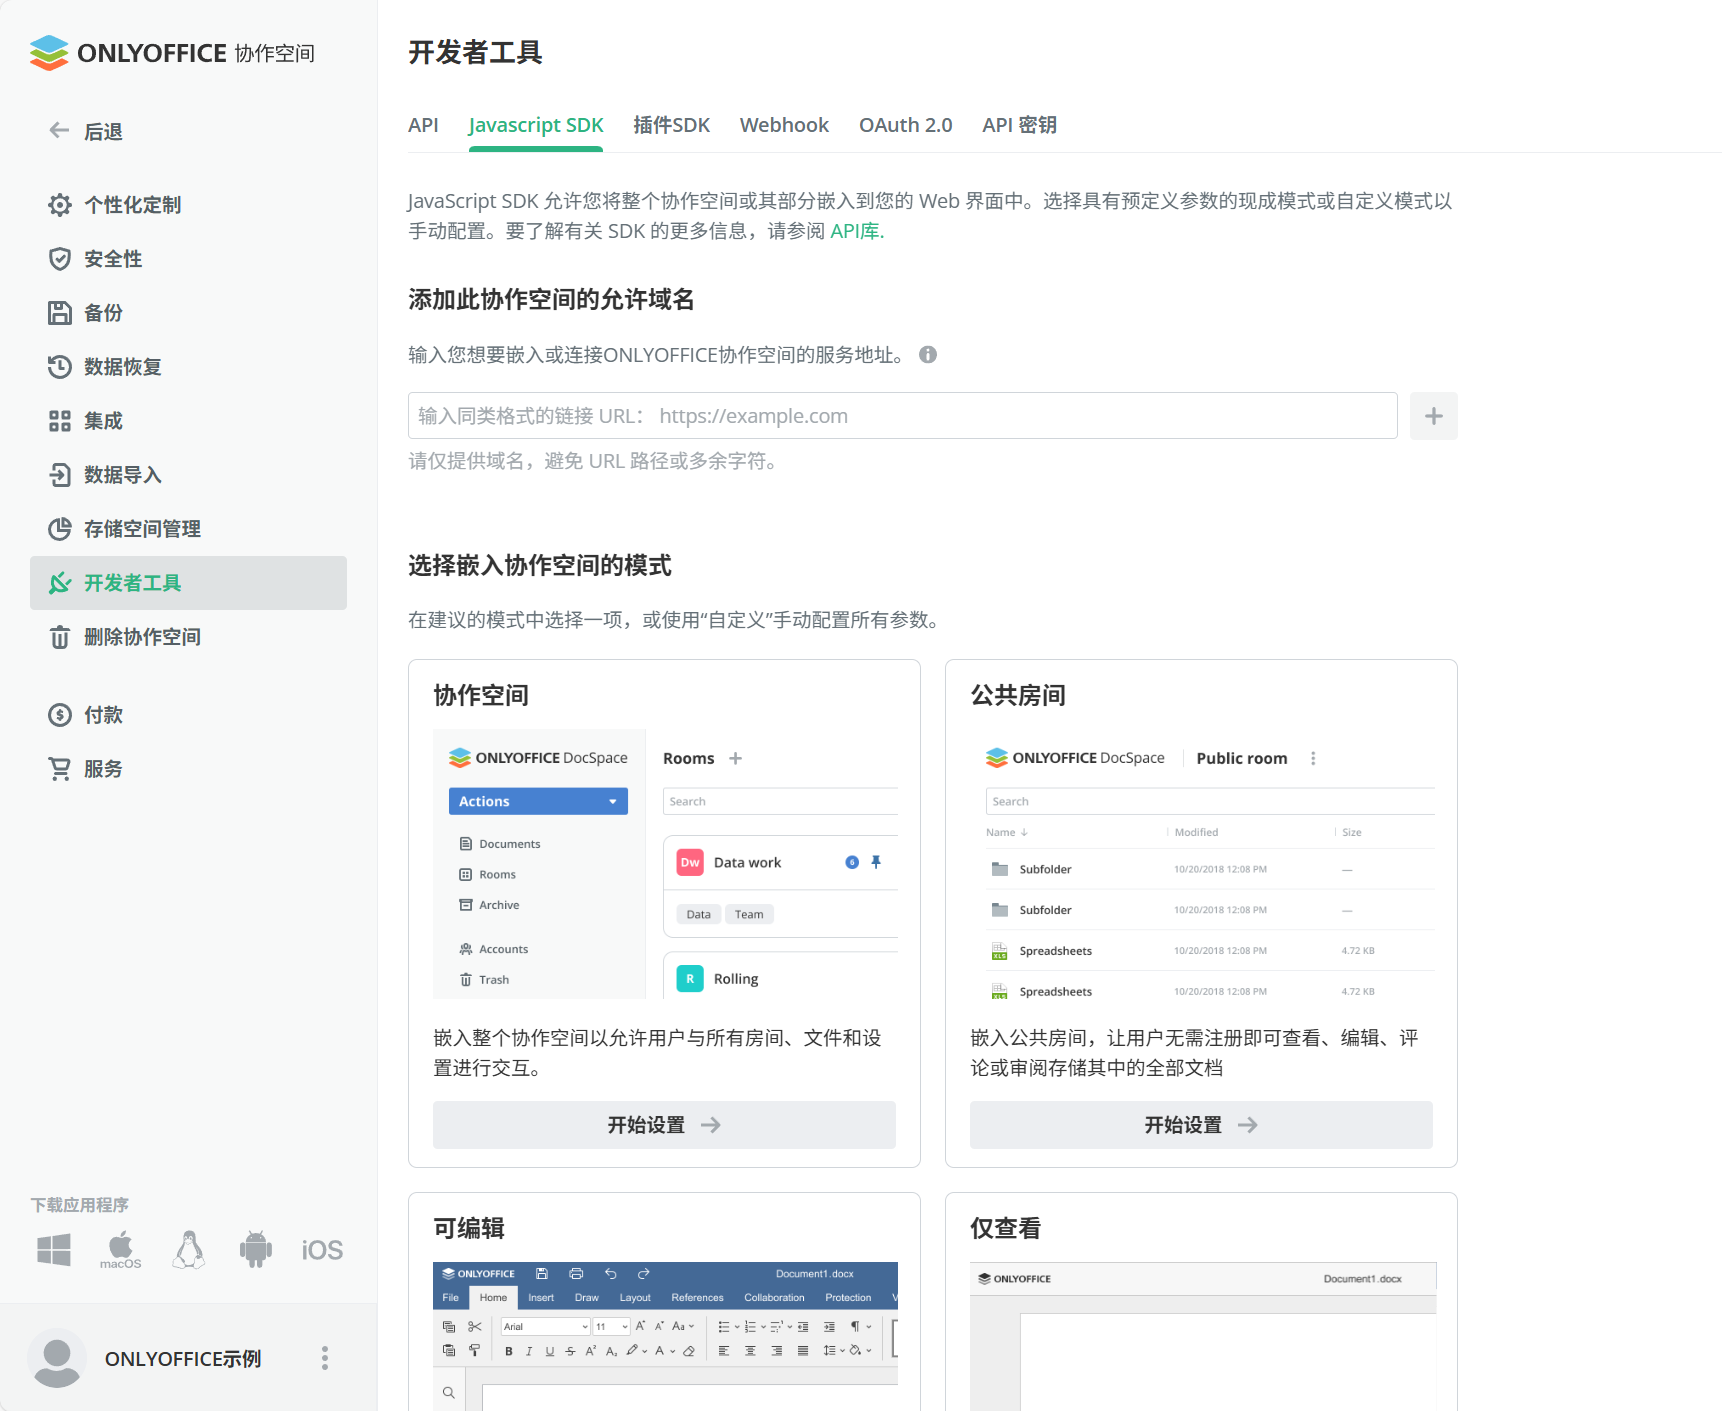
Task: Open 数据恢复 restore icon
Action: coord(60,367)
